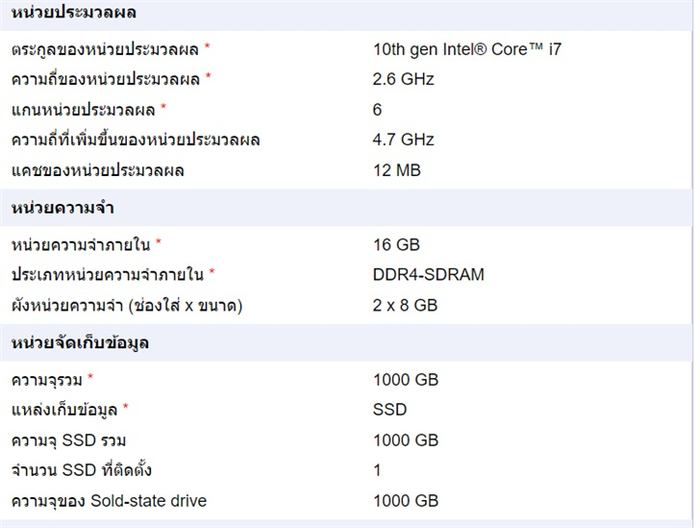Select the DDR4-SDRAM memory type value
This screenshot has height=528, width=700.
click(x=428, y=274)
